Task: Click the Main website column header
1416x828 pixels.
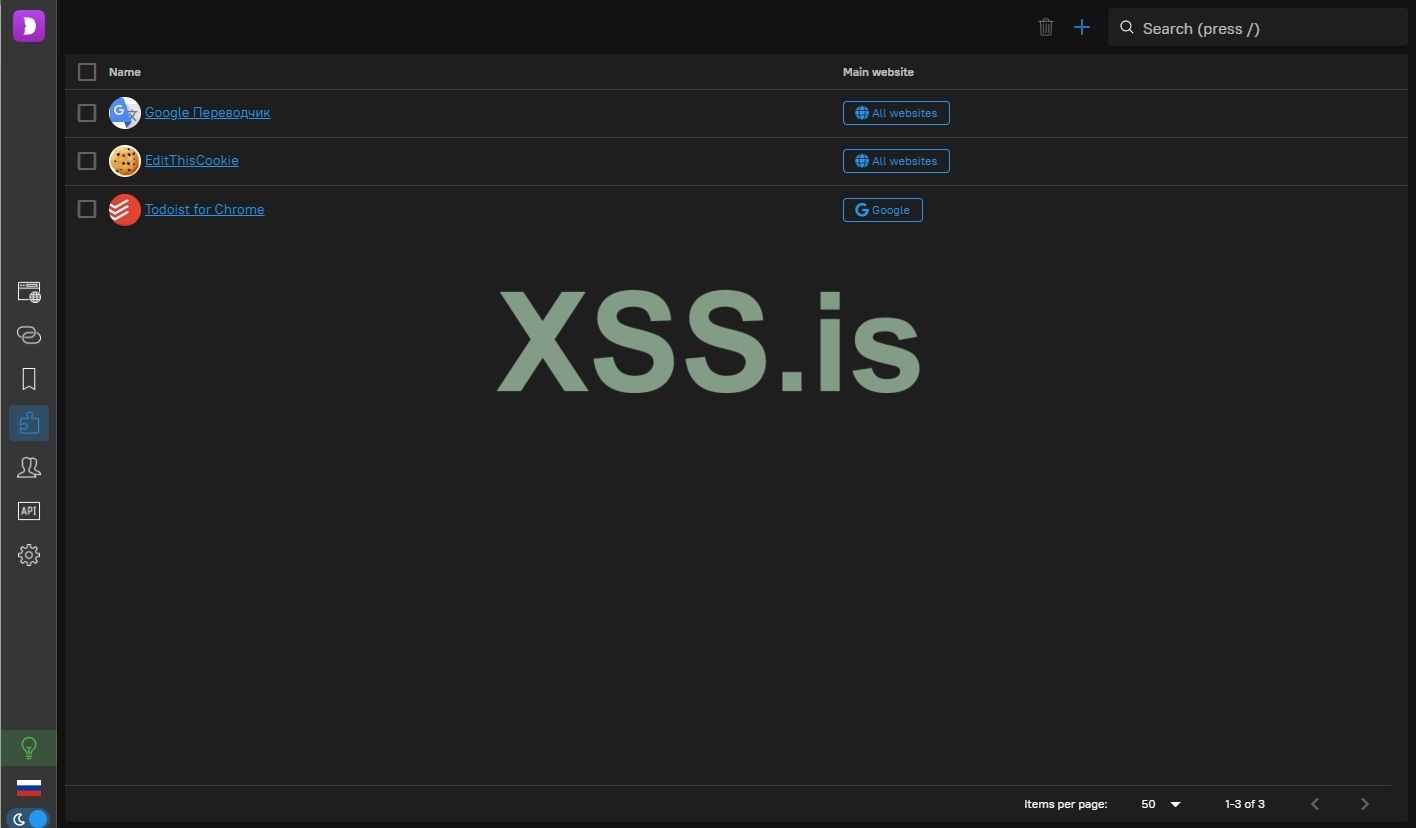Action: coord(878,72)
